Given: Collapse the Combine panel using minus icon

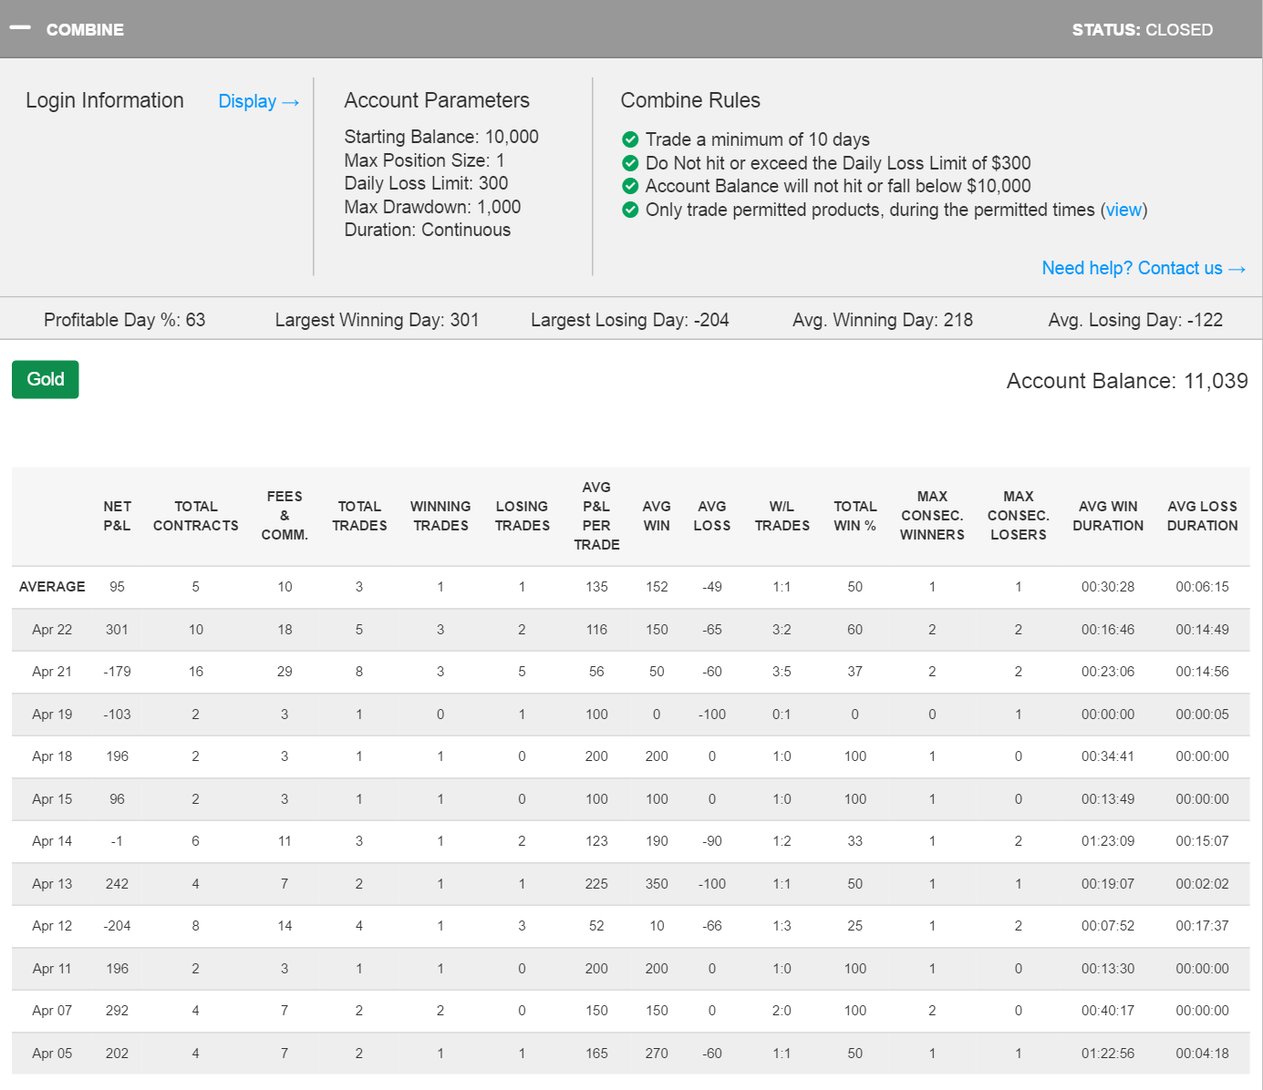Looking at the screenshot, I should [20, 28].
